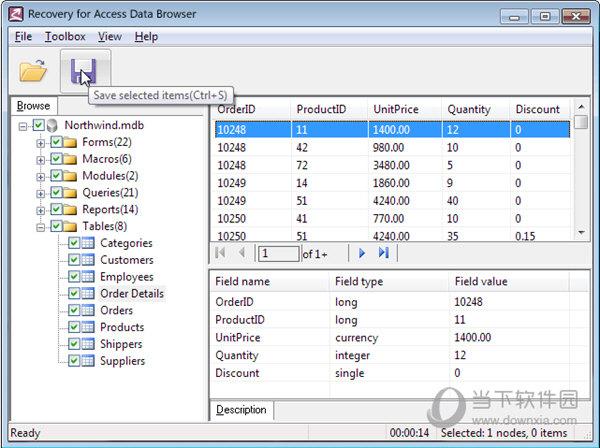Toggle the Queries(21) checkbox
The width and height of the screenshot is (600, 448).
56,192
